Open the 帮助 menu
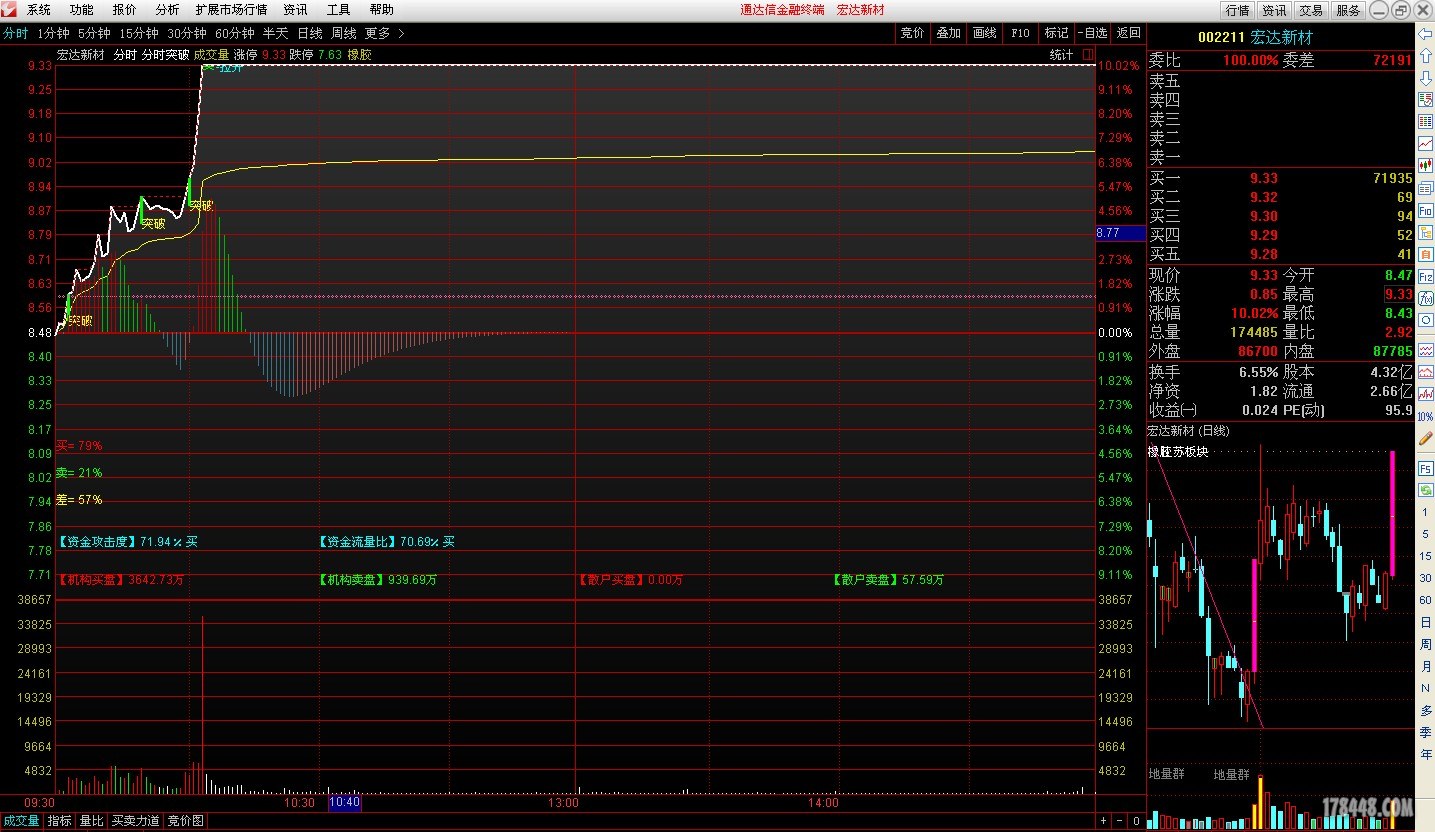This screenshot has height=832, width=1435. [x=381, y=10]
